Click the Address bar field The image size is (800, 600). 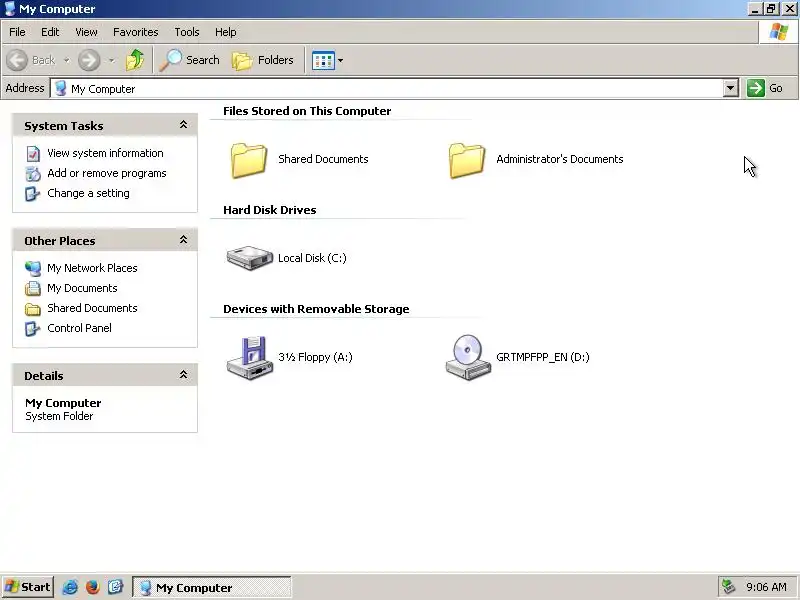pos(387,88)
